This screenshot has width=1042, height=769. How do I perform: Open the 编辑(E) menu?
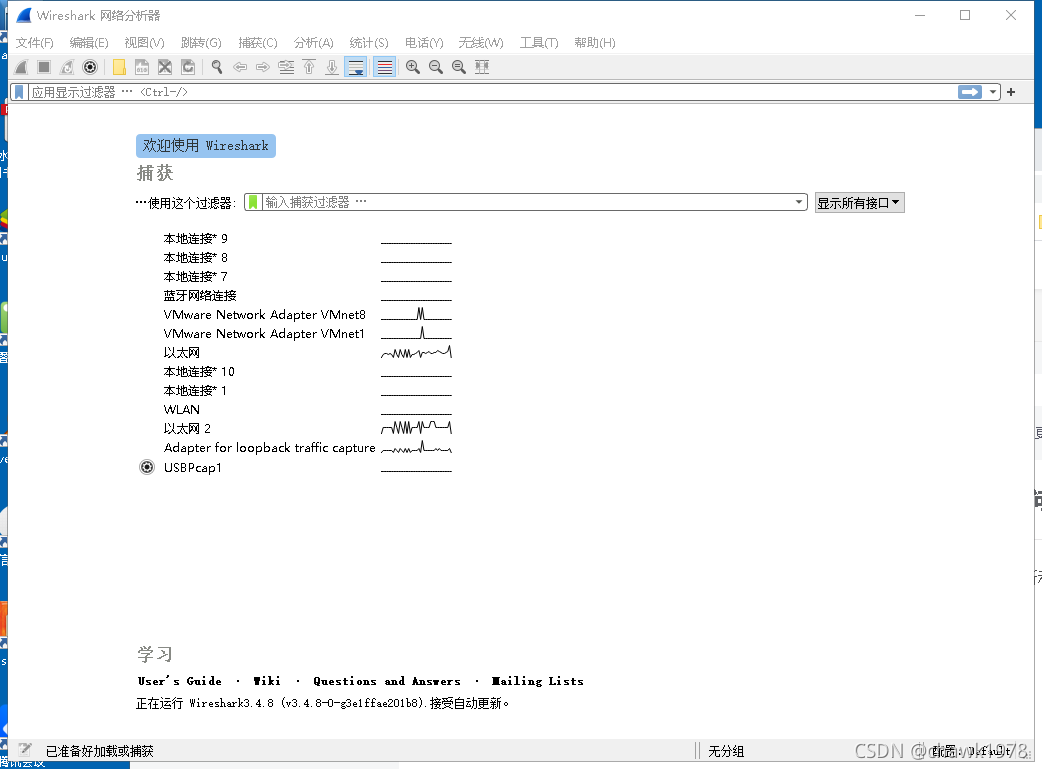(89, 43)
